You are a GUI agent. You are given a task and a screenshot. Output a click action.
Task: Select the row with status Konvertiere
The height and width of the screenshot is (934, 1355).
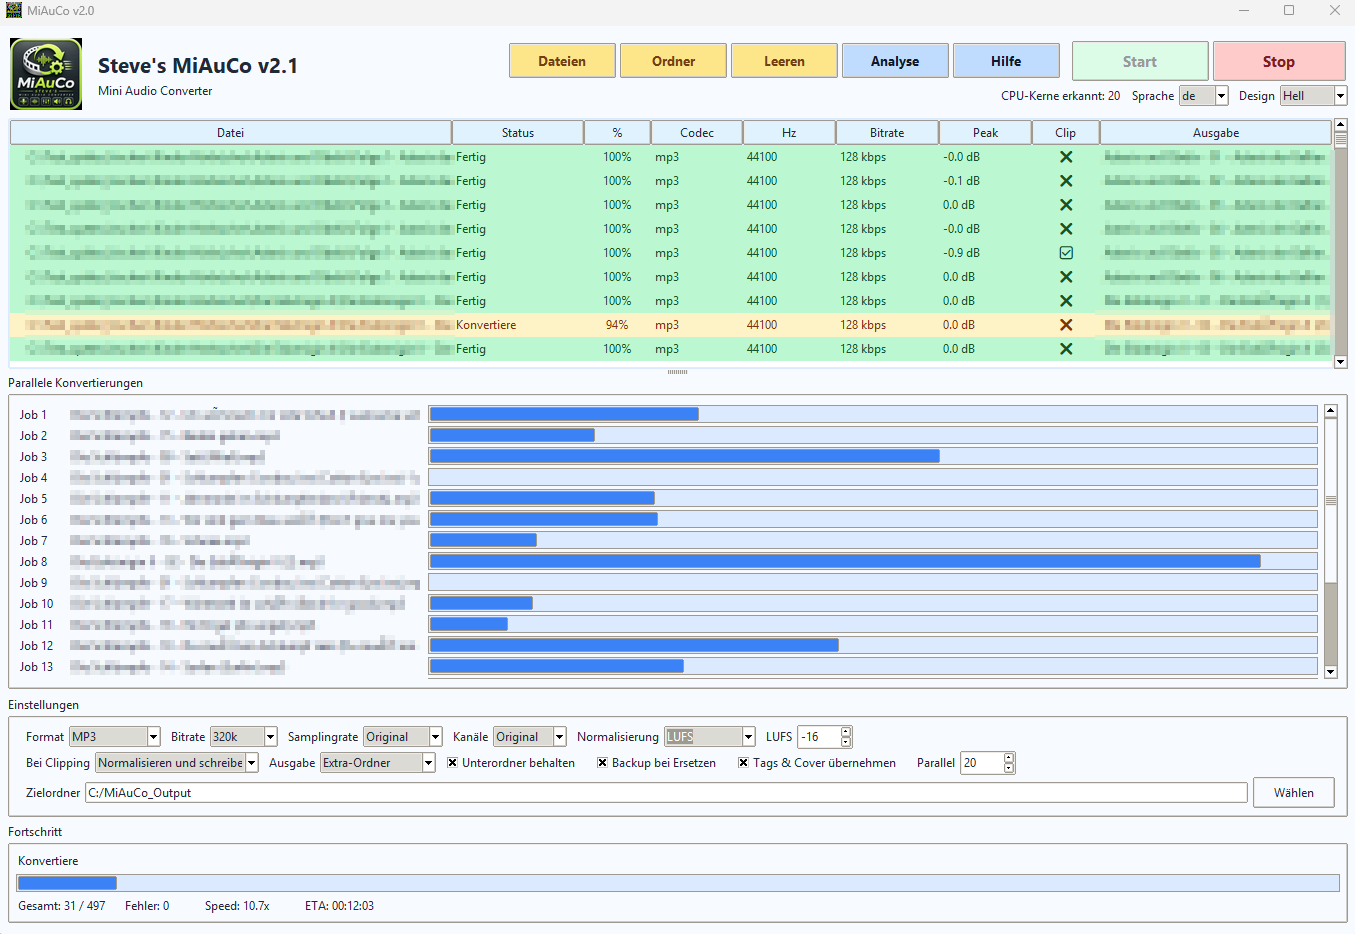[671, 325]
